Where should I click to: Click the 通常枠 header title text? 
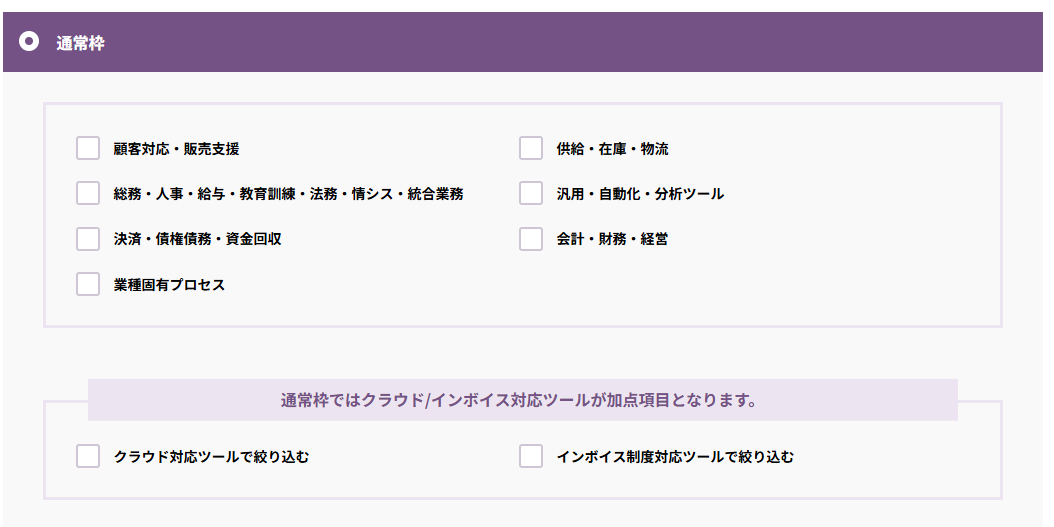click(x=80, y=43)
